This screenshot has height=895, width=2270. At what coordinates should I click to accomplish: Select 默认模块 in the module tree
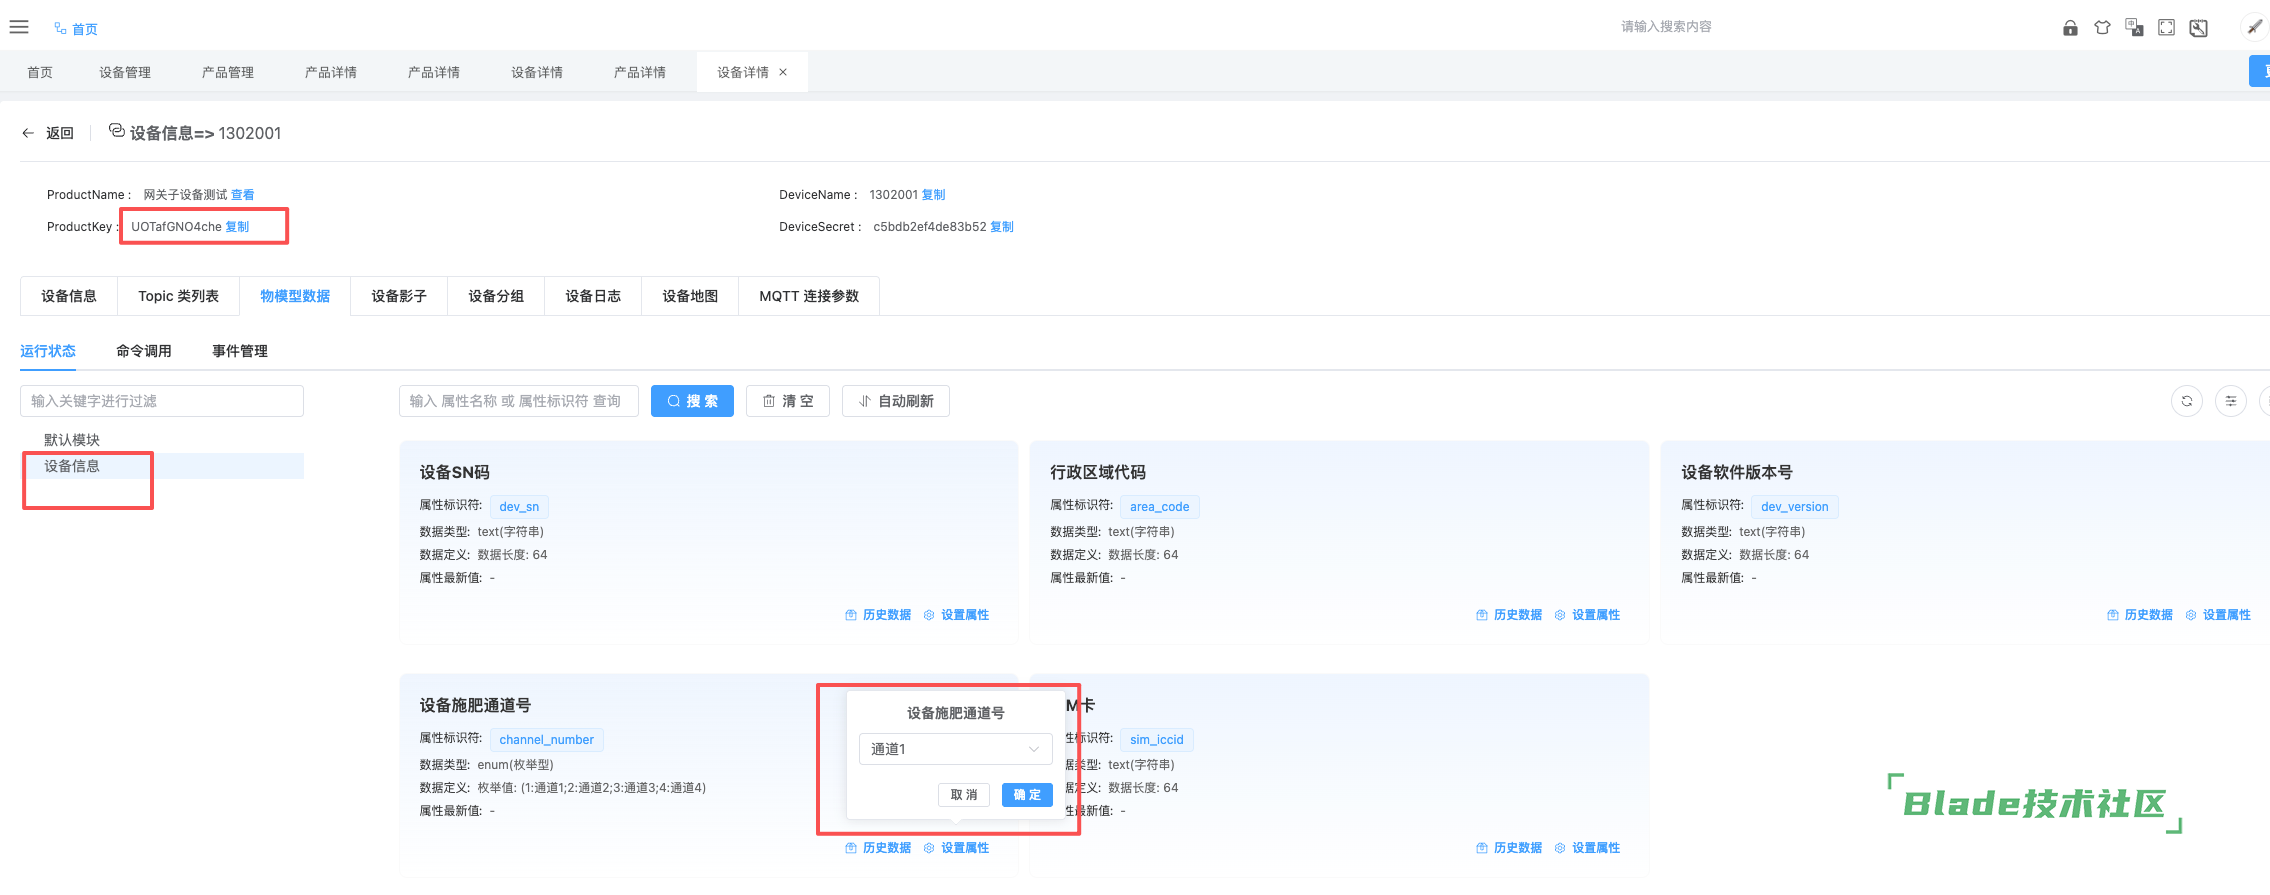pos(72,440)
